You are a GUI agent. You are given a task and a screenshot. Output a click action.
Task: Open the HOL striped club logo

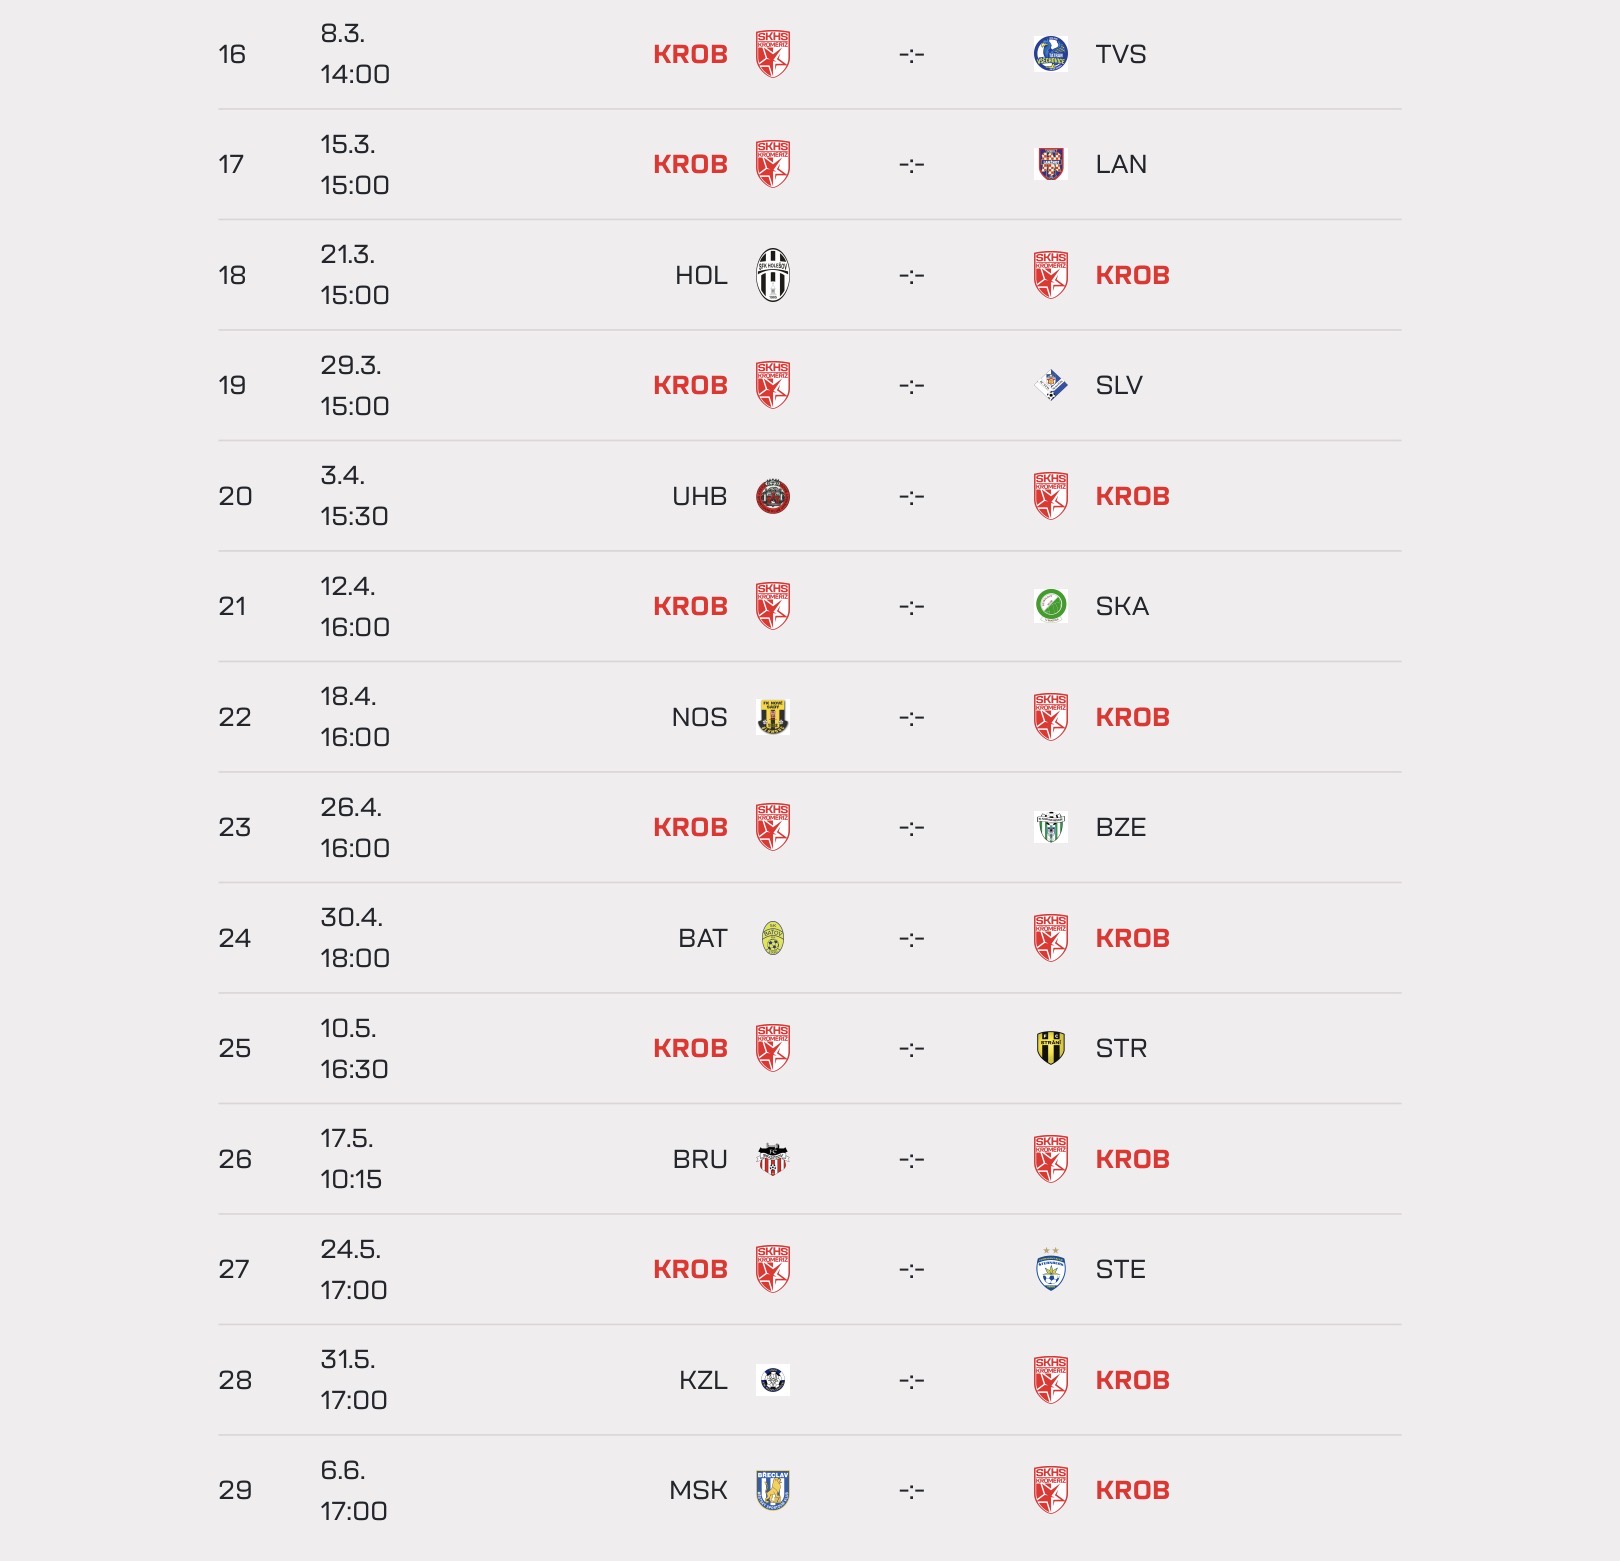[x=772, y=275]
